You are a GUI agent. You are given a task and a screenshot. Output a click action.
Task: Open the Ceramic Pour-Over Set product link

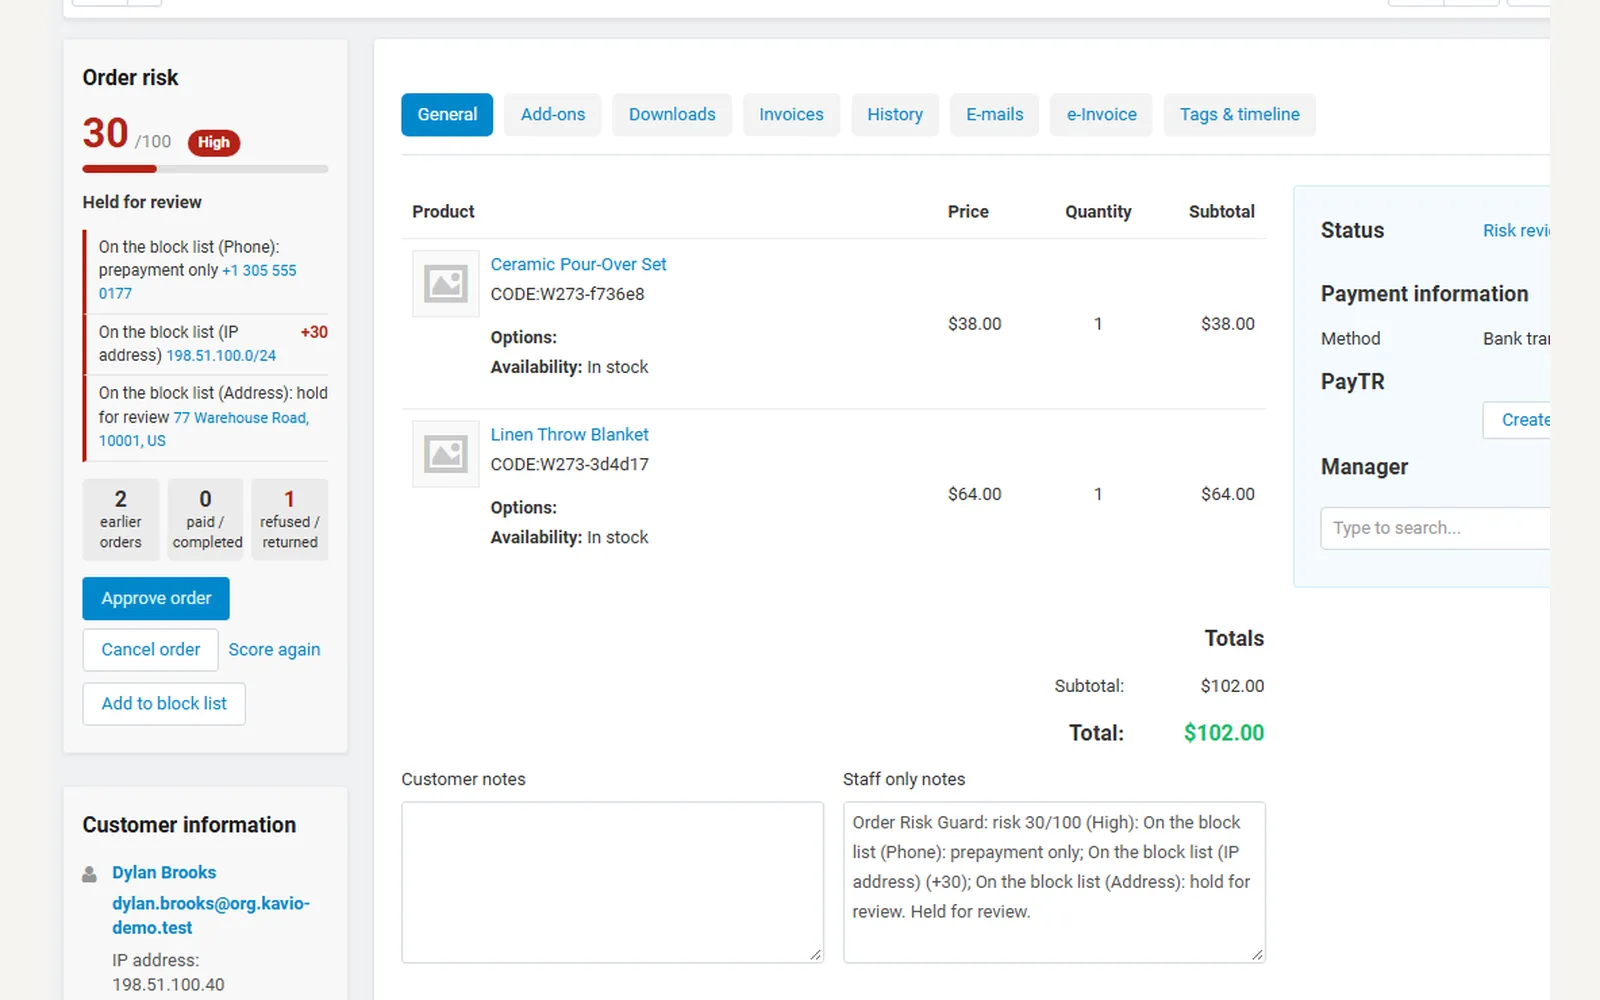(578, 264)
